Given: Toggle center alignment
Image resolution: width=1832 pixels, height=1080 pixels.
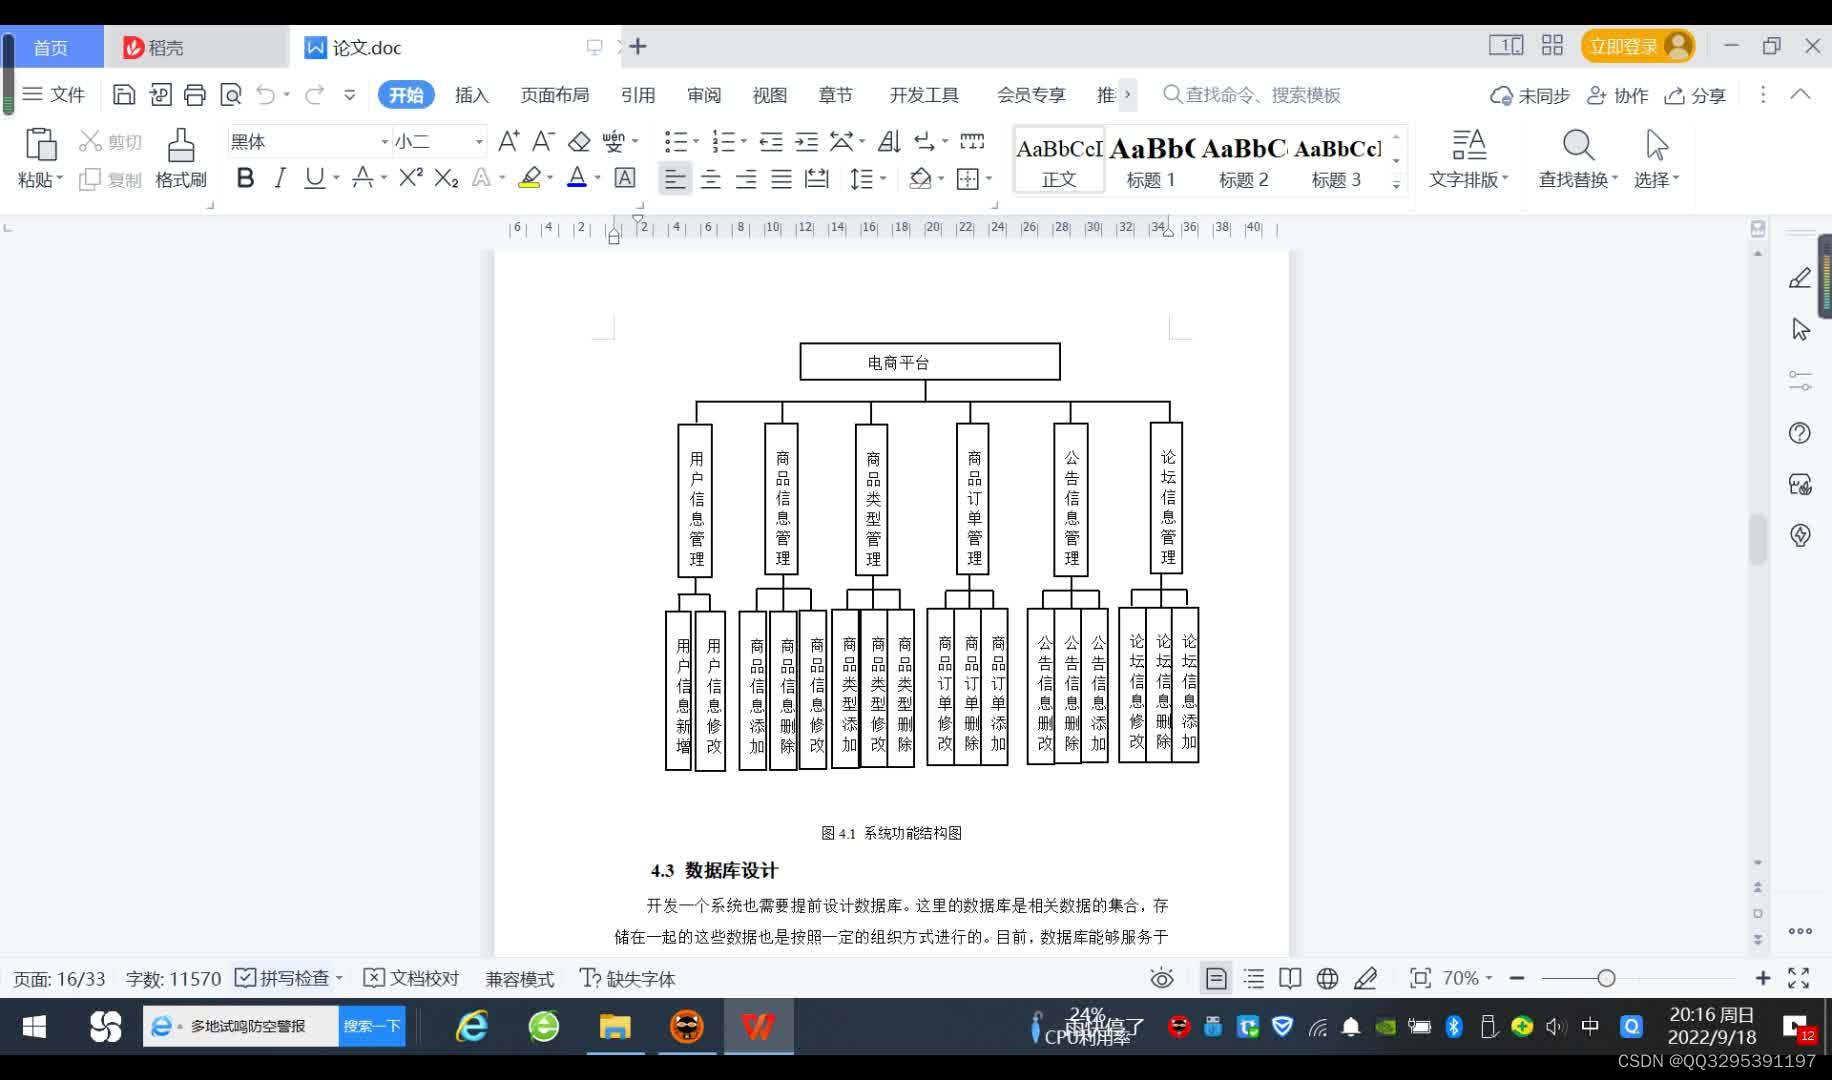Looking at the screenshot, I should [x=711, y=179].
